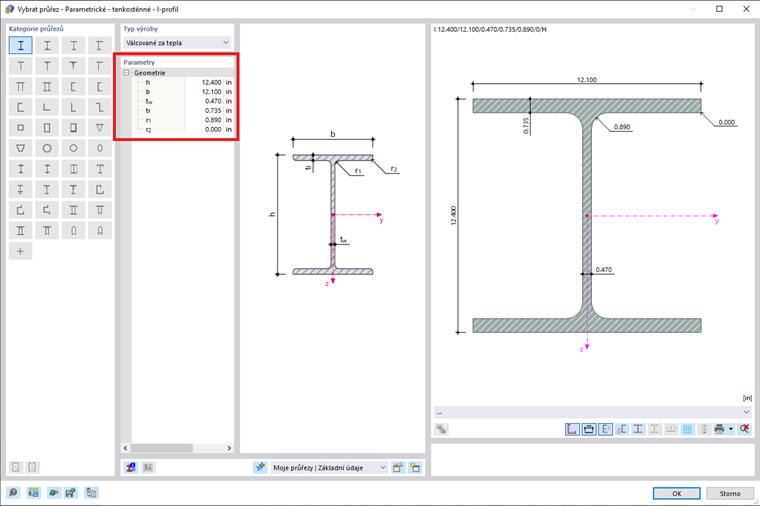Pick the large circular tube section category
Image resolution: width=760 pixels, height=506 pixels.
47,148
